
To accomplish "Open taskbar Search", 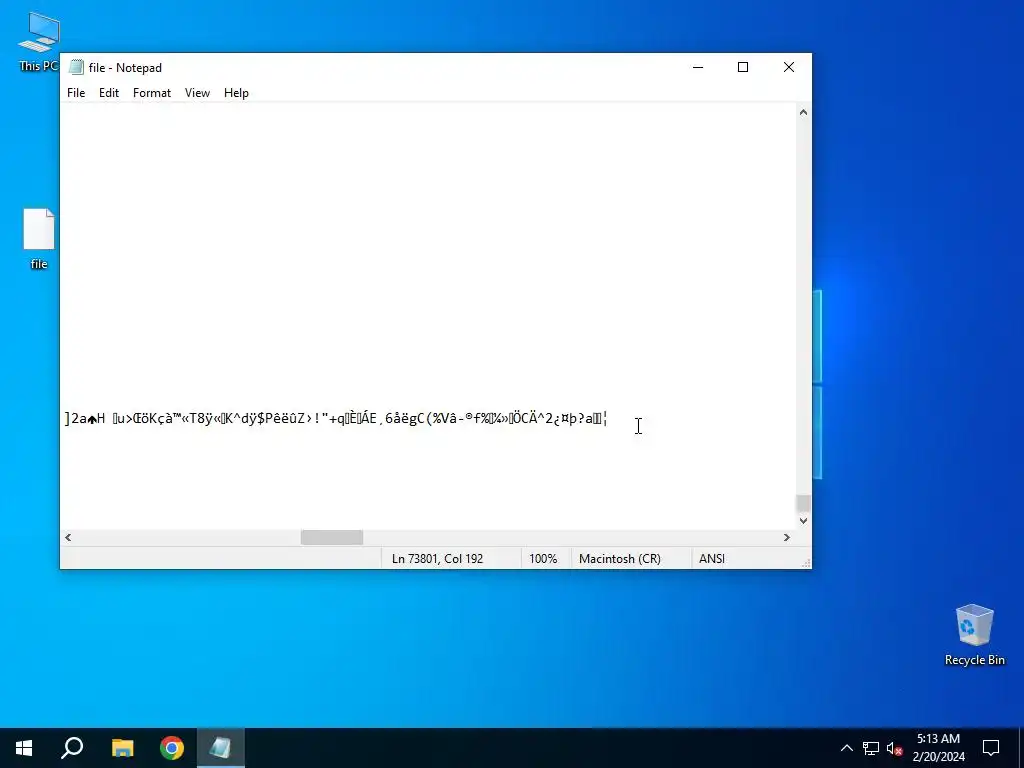I will tap(72, 748).
